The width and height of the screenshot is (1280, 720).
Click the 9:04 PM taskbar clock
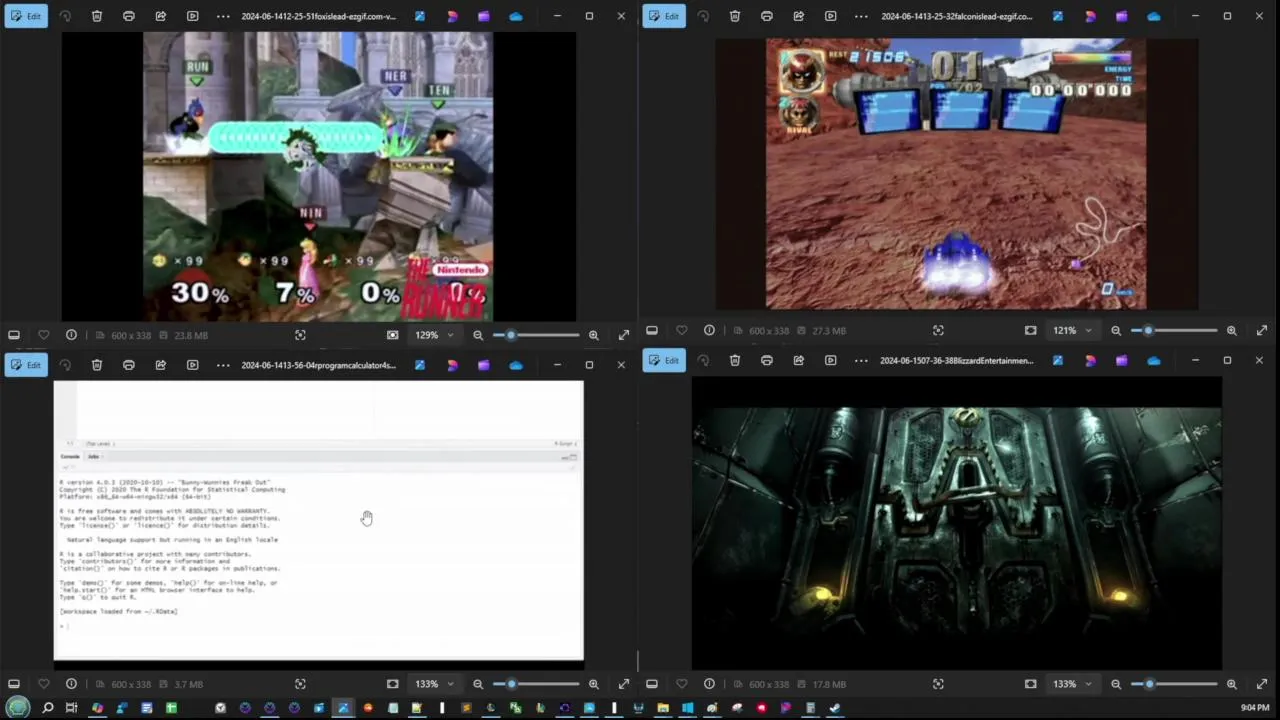(x=1255, y=708)
